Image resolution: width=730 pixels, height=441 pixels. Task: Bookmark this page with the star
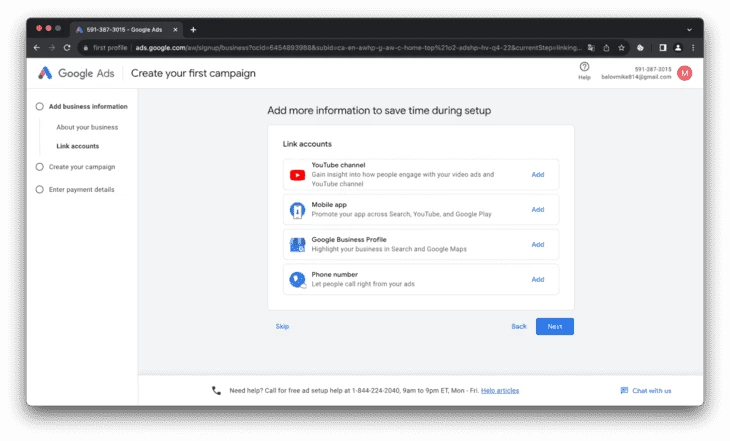pyautogui.click(x=621, y=47)
